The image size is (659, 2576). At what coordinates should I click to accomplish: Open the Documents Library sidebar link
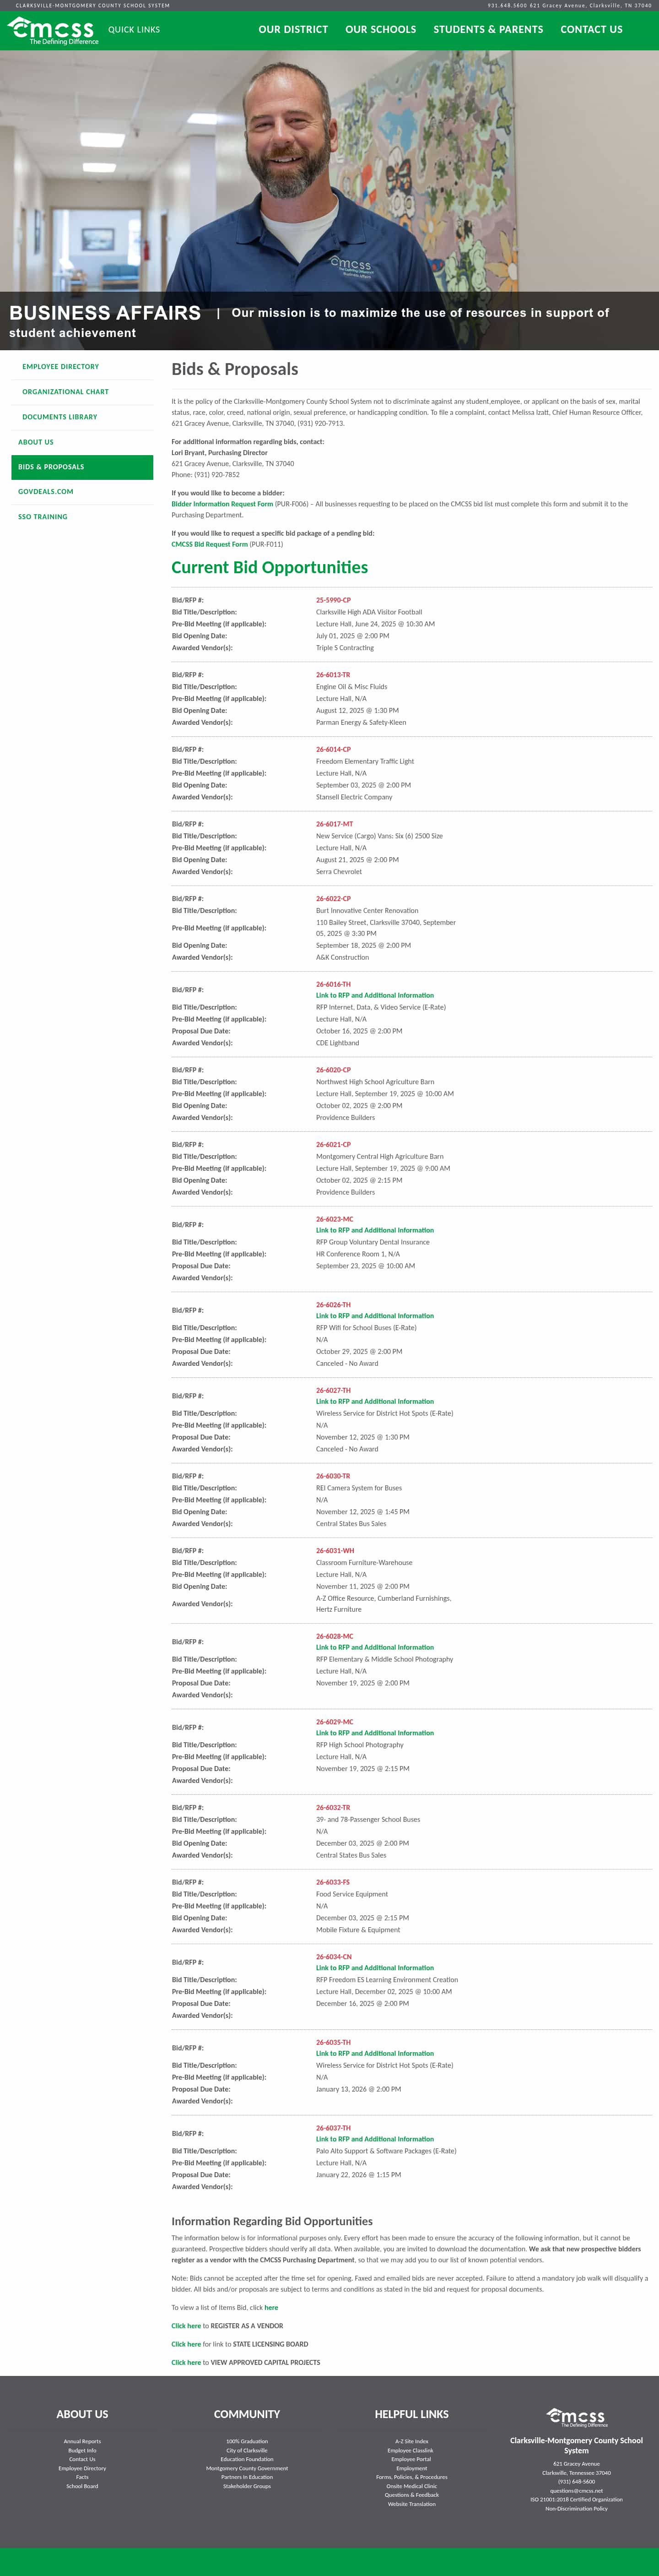coord(60,417)
